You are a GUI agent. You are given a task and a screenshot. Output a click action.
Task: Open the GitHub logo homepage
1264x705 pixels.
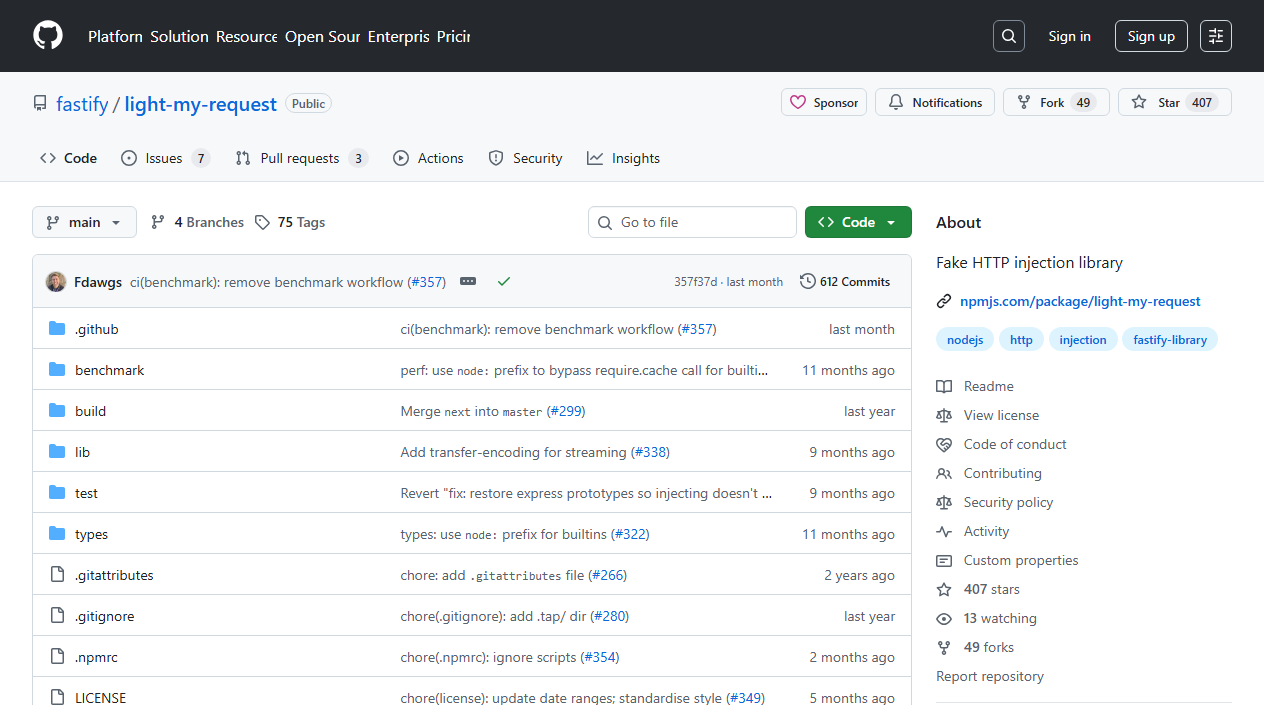(x=48, y=36)
